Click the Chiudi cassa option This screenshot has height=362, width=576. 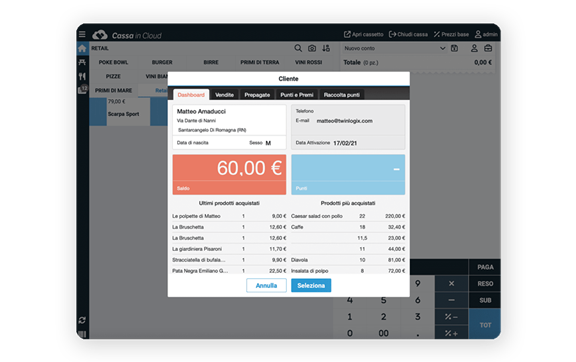coord(408,34)
